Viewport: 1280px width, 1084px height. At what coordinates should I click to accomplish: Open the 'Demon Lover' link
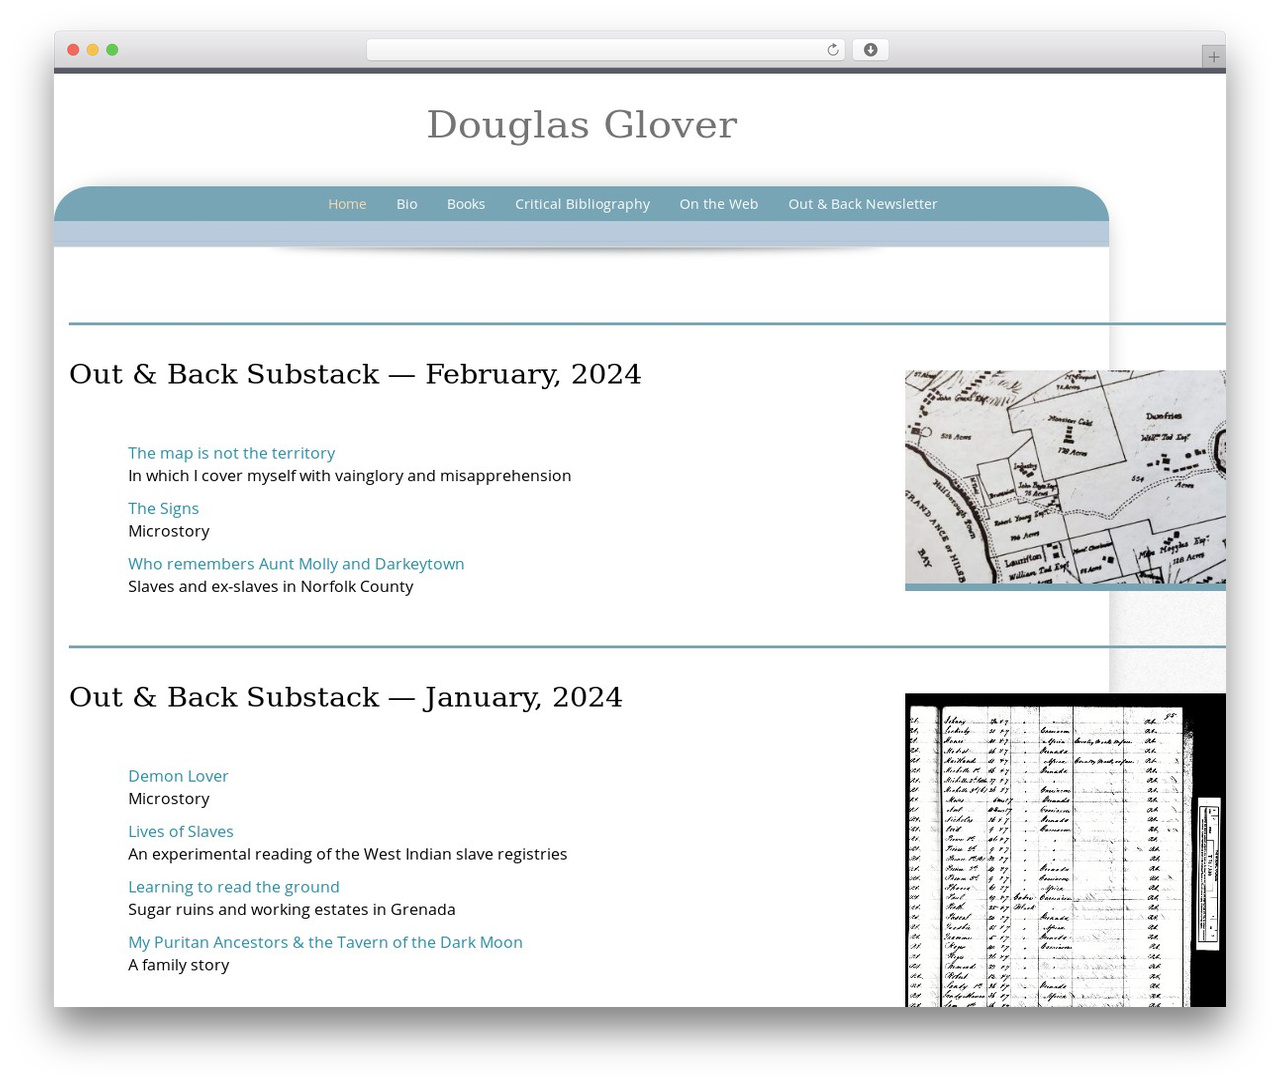pyautogui.click(x=178, y=776)
